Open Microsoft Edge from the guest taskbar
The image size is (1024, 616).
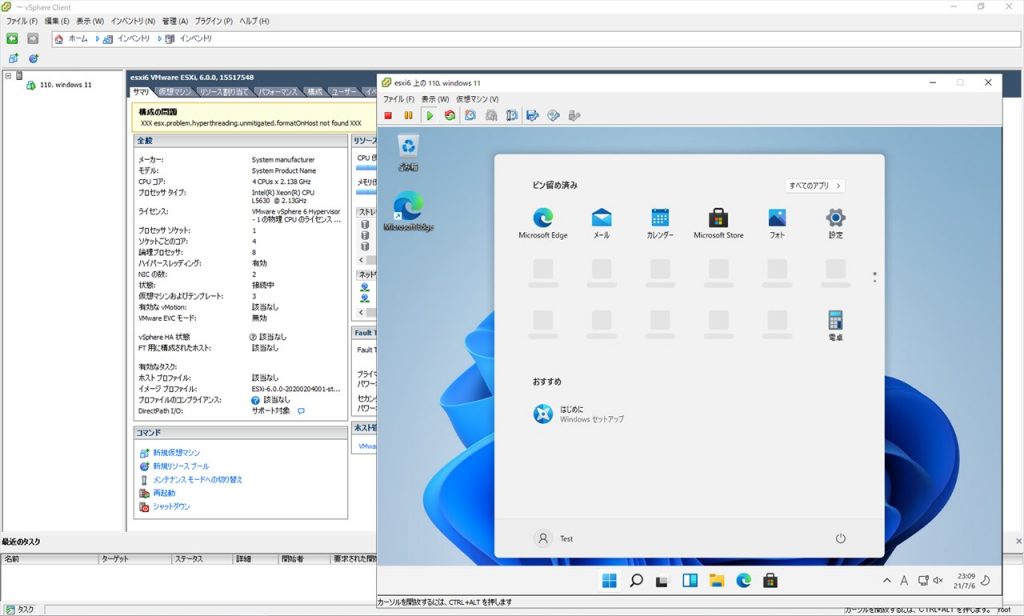743,581
